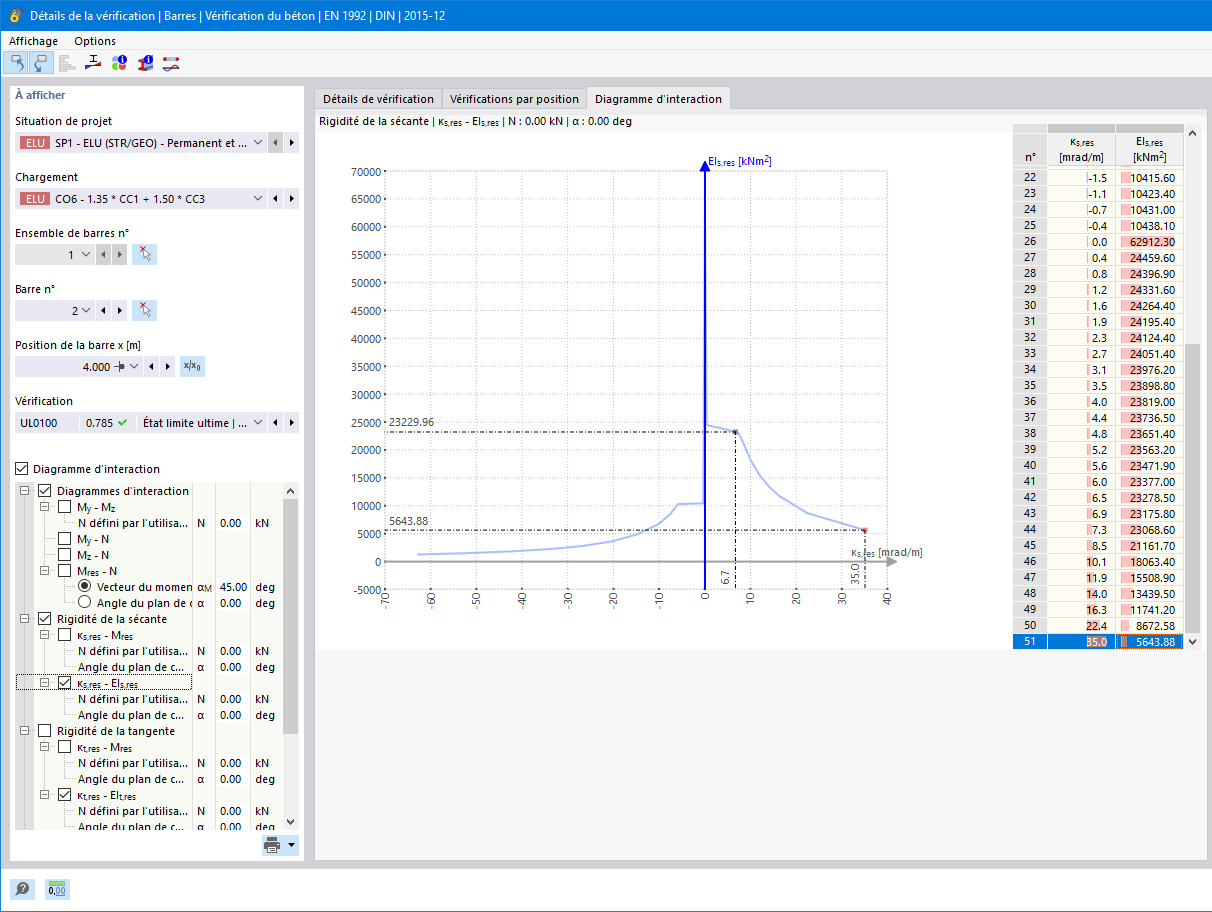This screenshot has height=912, width=1212.
Task: Open the Chargement CO6 dropdown
Action: (x=258, y=199)
